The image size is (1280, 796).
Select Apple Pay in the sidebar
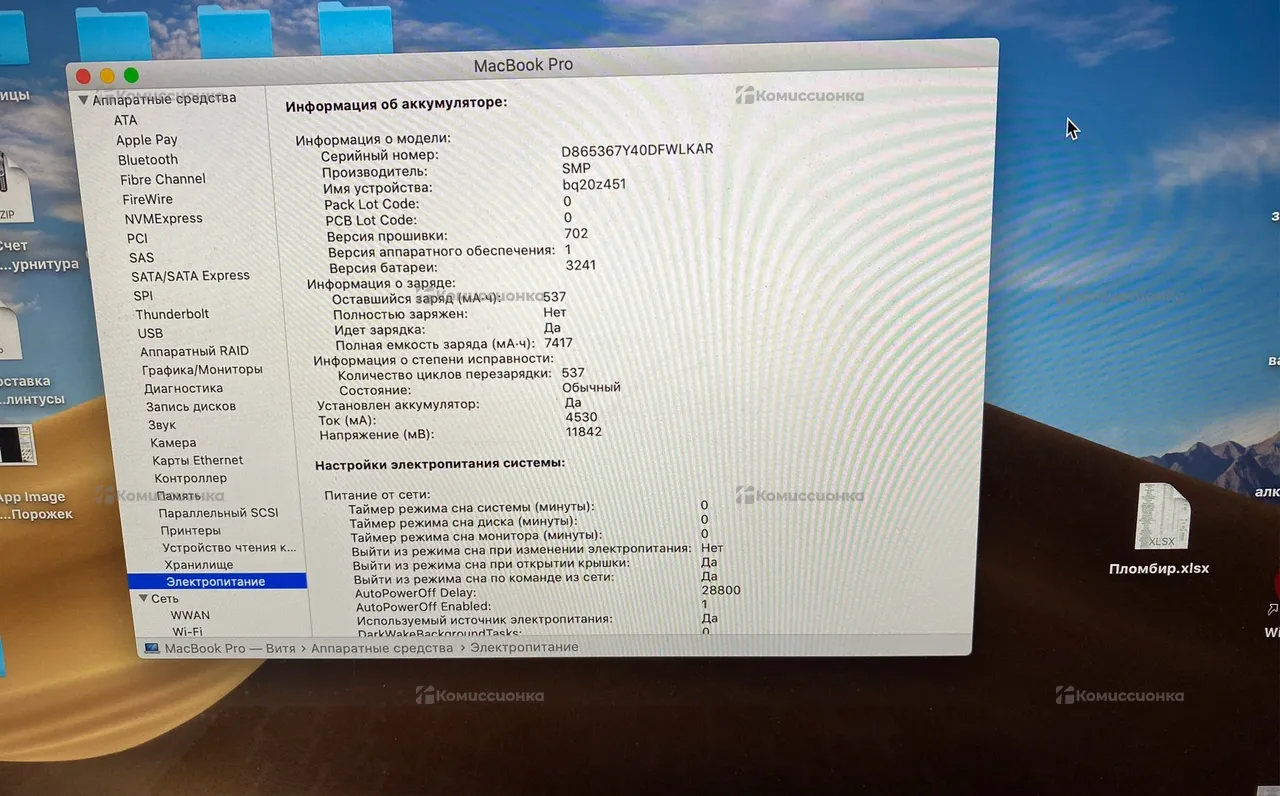(x=146, y=140)
